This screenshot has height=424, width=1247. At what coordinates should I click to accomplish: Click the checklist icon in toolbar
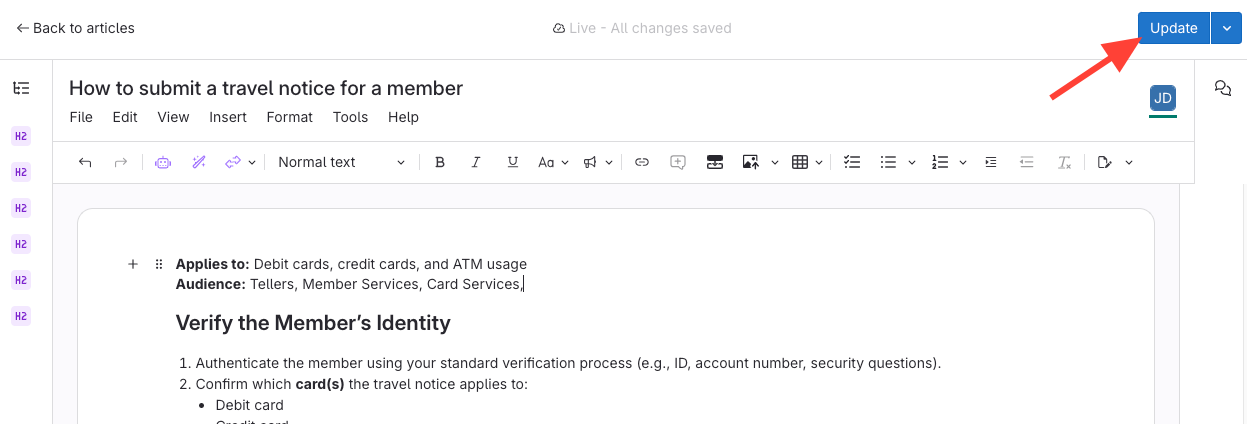point(852,162)
